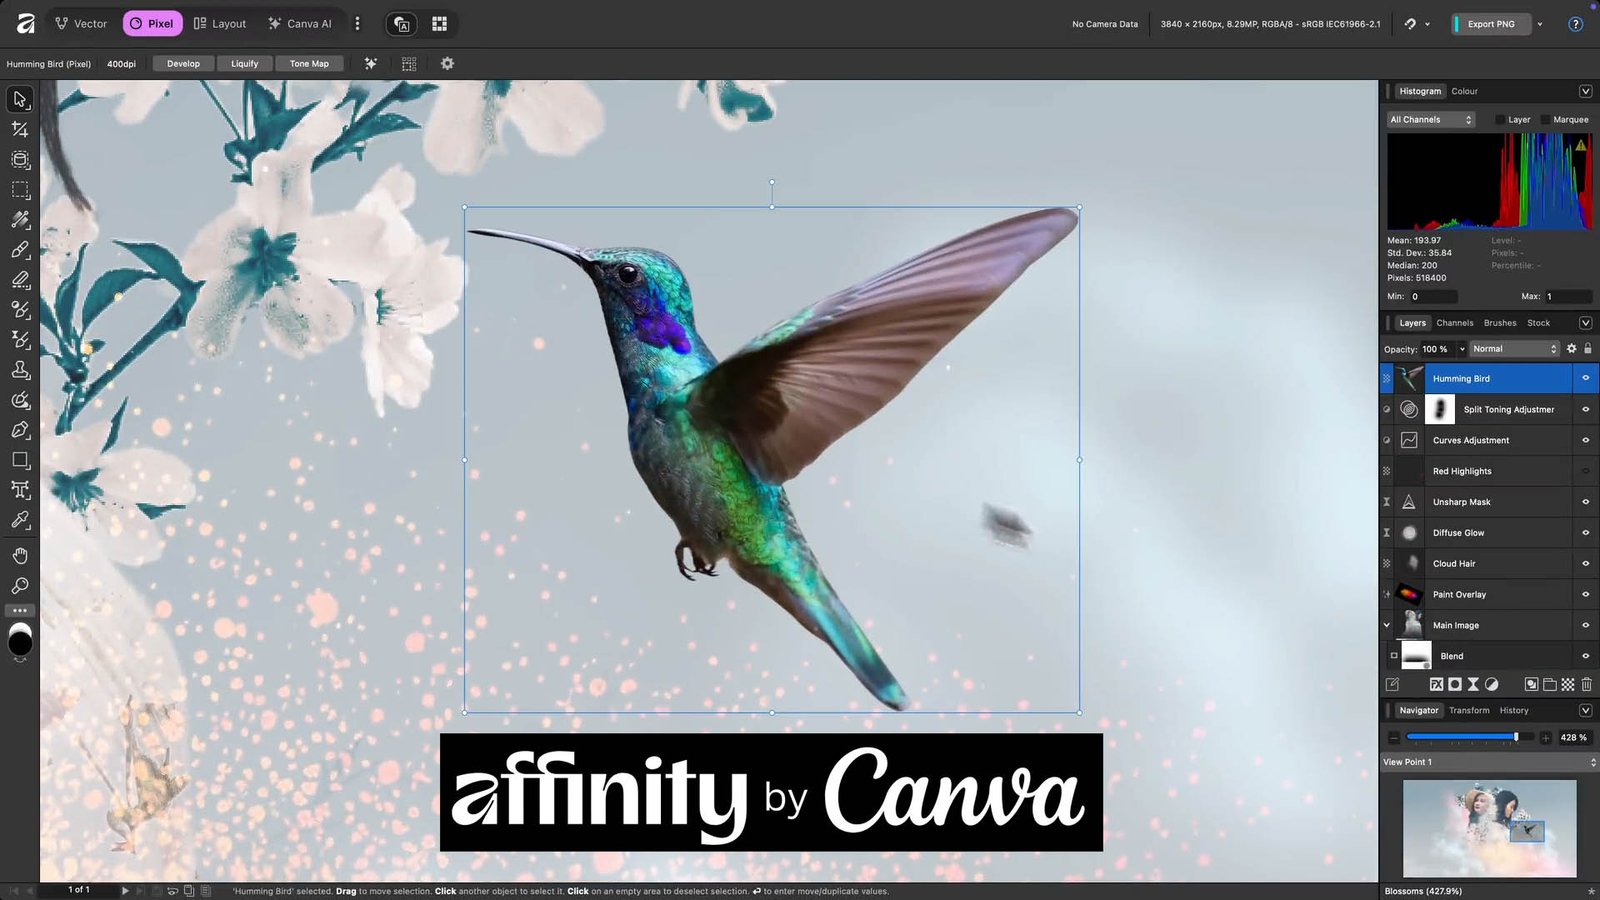The image size is (1600, 900).
Task: Hide the Curves Adjustment layer
Action: click(x=1585, y=440)
